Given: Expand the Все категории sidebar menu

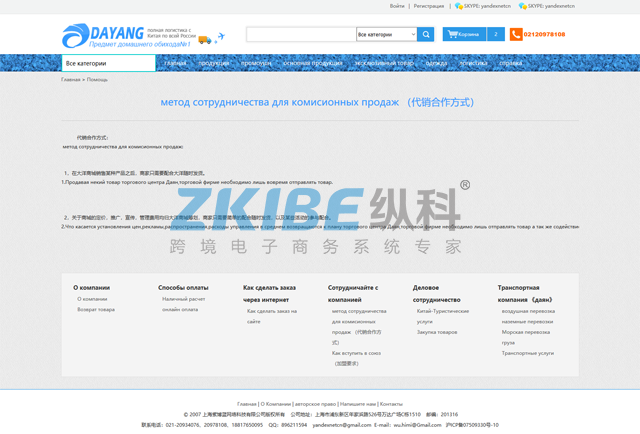Looking at the screenshot, I should click(x=109, y=63).
